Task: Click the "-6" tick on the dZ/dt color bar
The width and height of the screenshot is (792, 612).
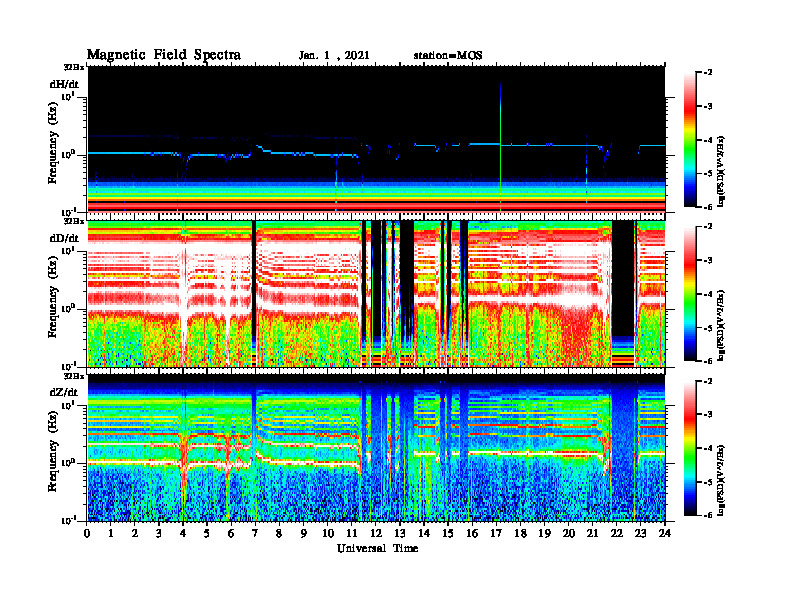Action: pos(708,515)
